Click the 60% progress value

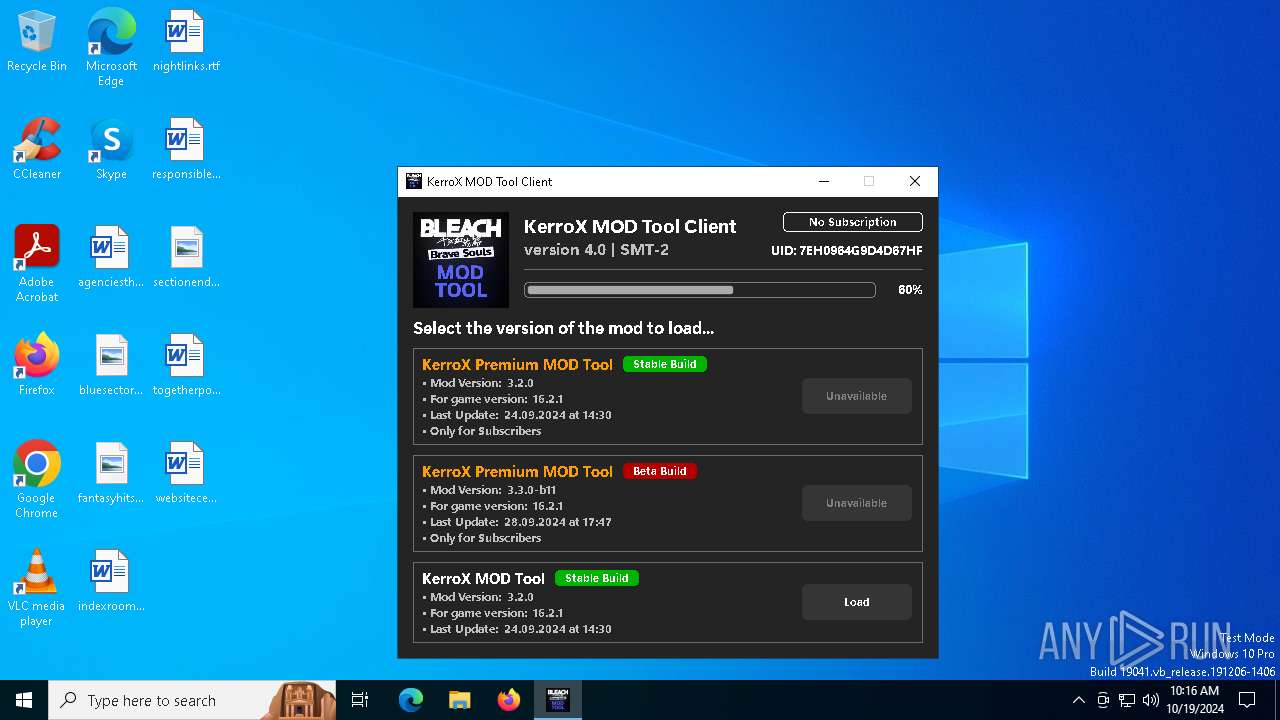click(910, 290)
